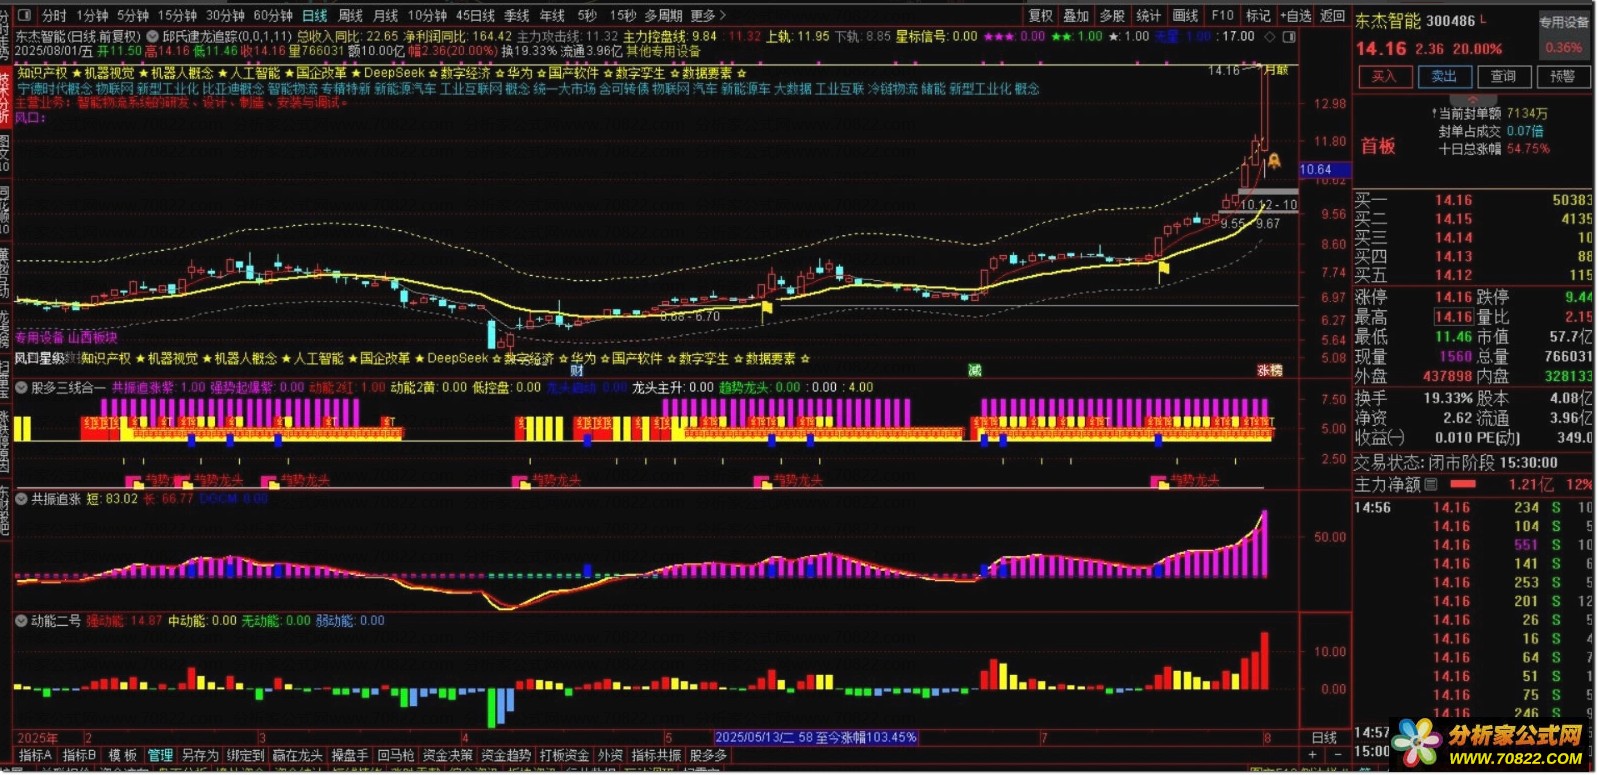
Task: Click the bell alert marker on the chart
Action: pos(1275,160)
